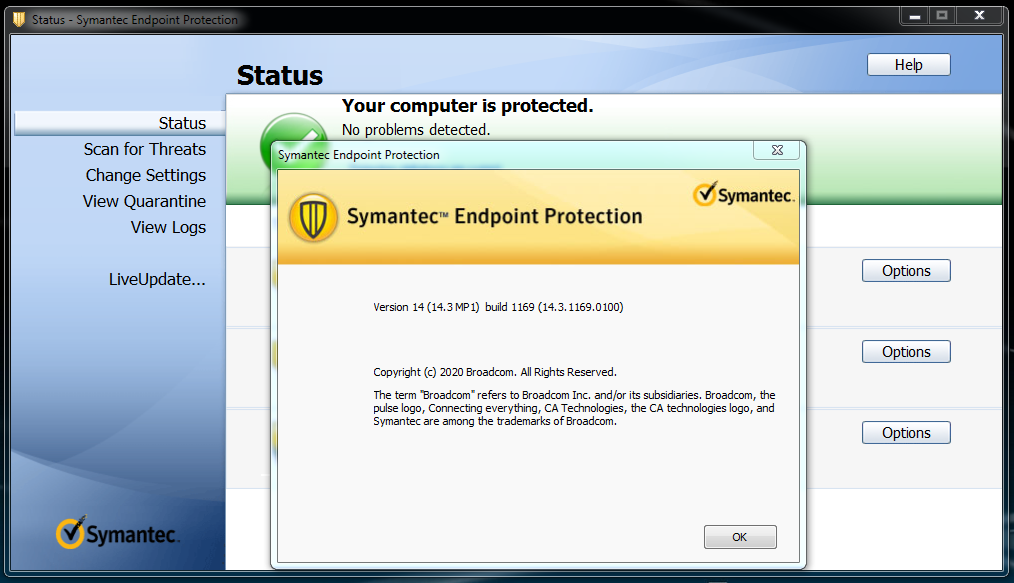Open Options for the third protection category

[905, 432]
